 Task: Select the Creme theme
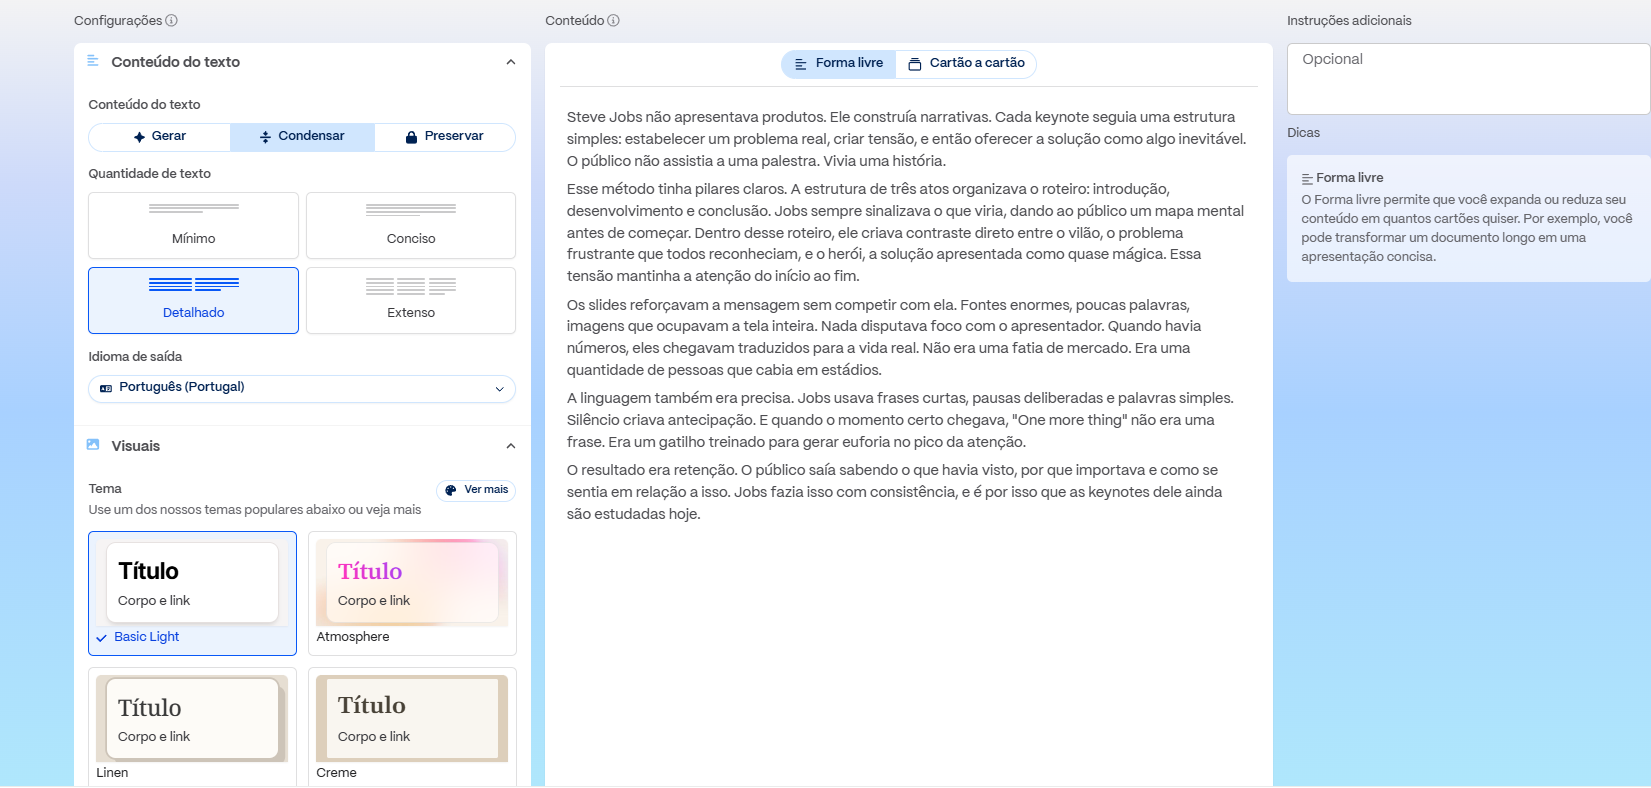(412, 727)
